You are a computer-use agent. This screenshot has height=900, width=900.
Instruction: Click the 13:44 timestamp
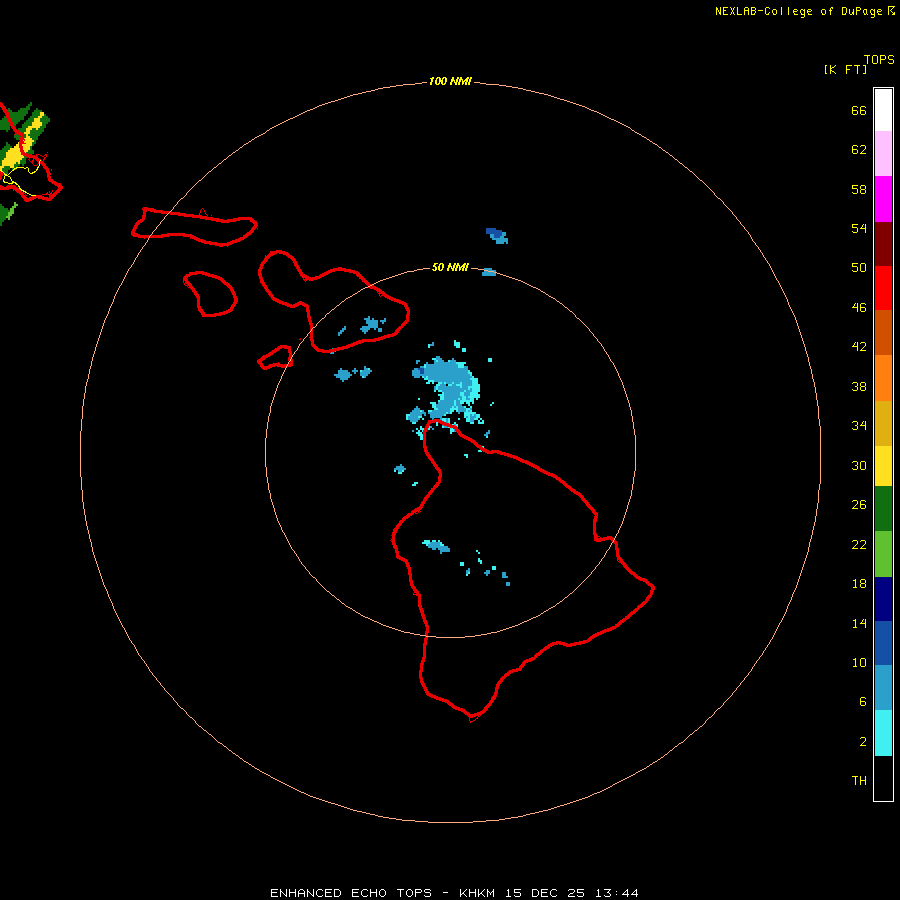(616, 893)
